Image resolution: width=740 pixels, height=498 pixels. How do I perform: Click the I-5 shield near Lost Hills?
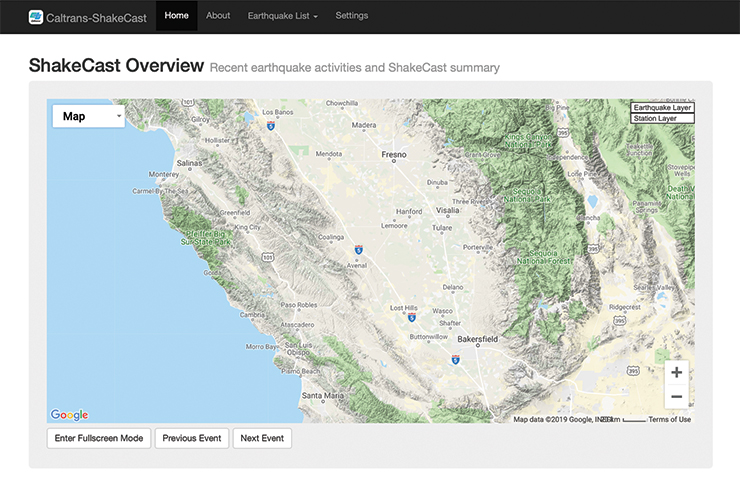pos(412,318)
